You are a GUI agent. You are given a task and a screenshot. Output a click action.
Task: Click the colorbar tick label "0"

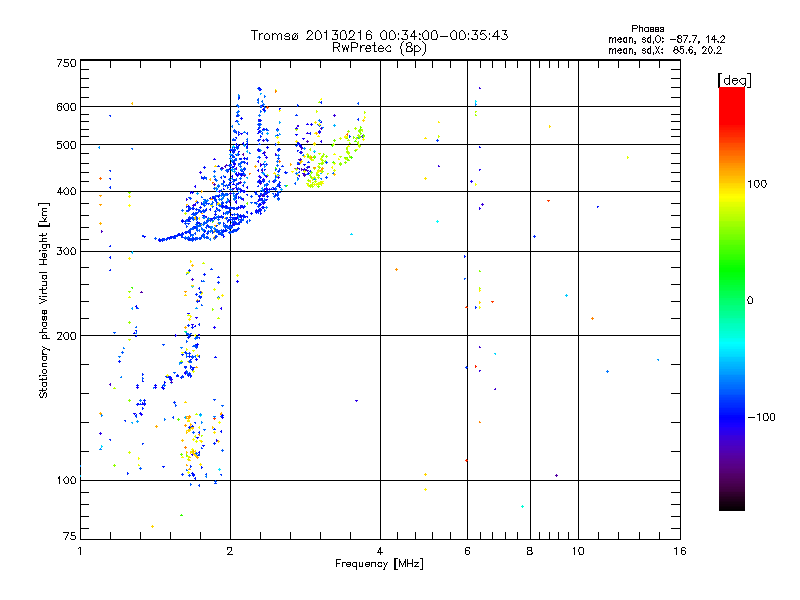click(x=750, y=301)
